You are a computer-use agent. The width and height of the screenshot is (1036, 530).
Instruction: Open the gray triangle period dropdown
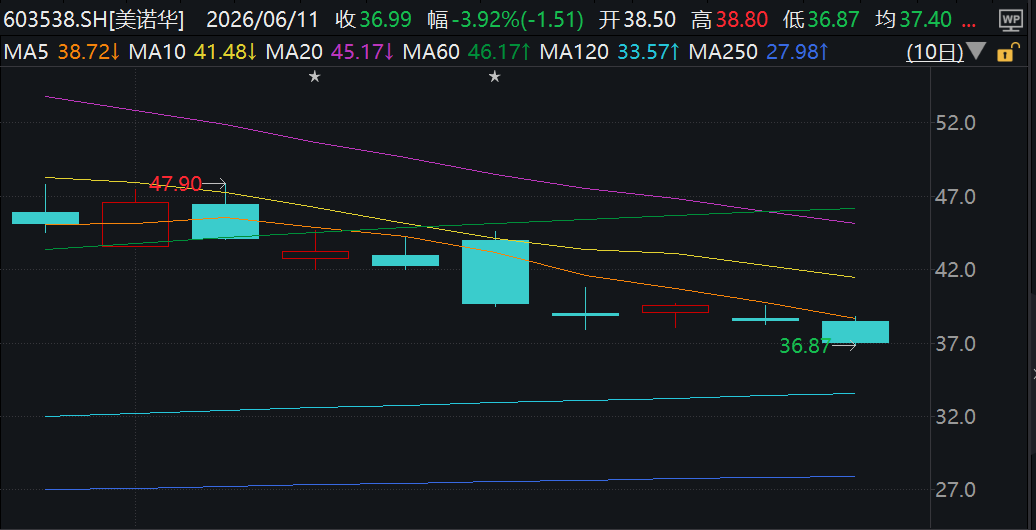click(976, 51)
